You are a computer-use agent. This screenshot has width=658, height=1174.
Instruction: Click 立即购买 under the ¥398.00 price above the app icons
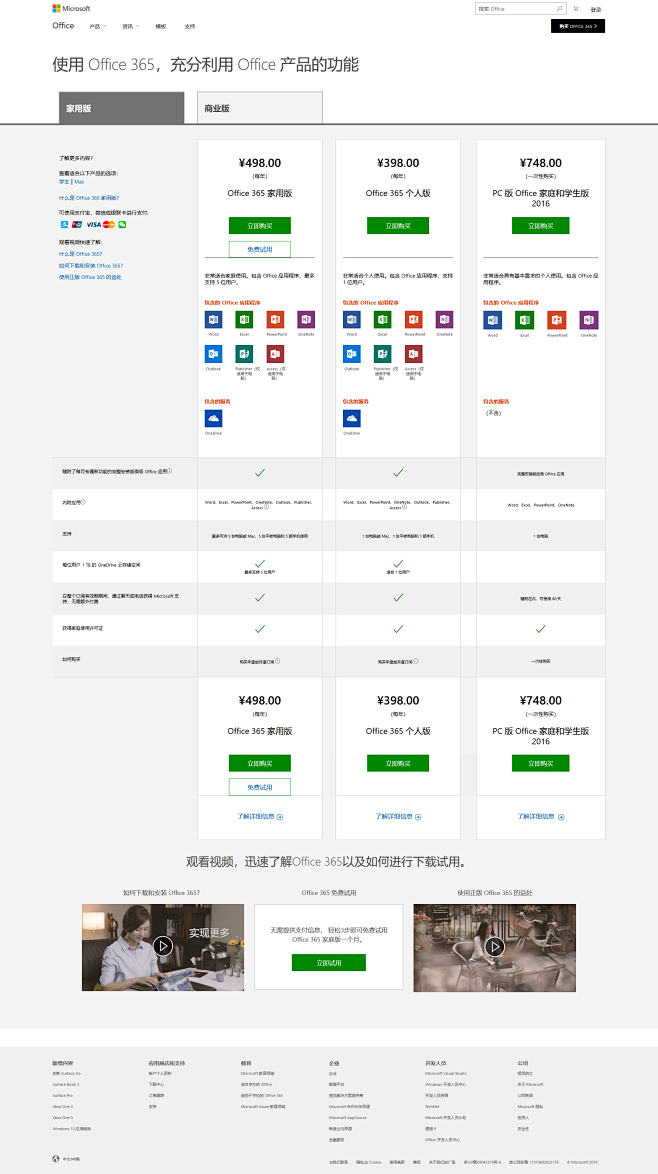click(397, 225)
